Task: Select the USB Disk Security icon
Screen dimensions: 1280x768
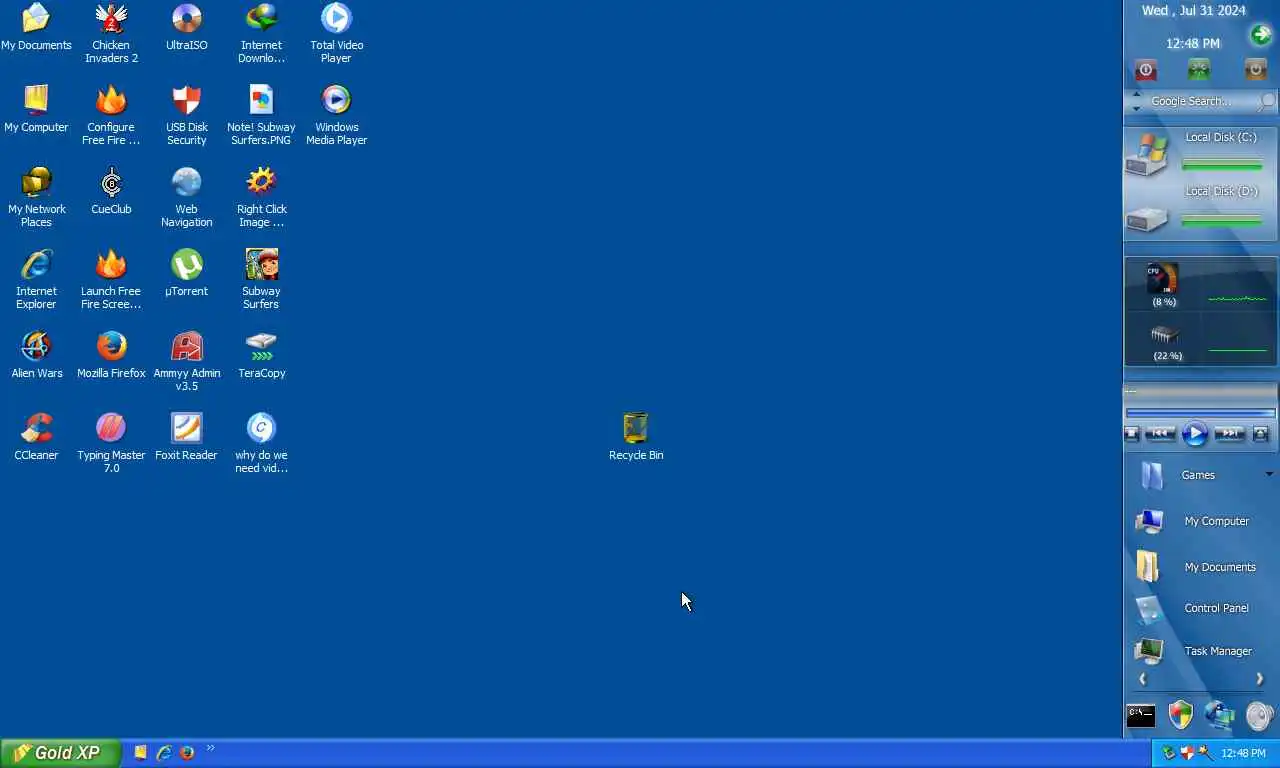Action: pyautogui.click(x=186, y=116)
